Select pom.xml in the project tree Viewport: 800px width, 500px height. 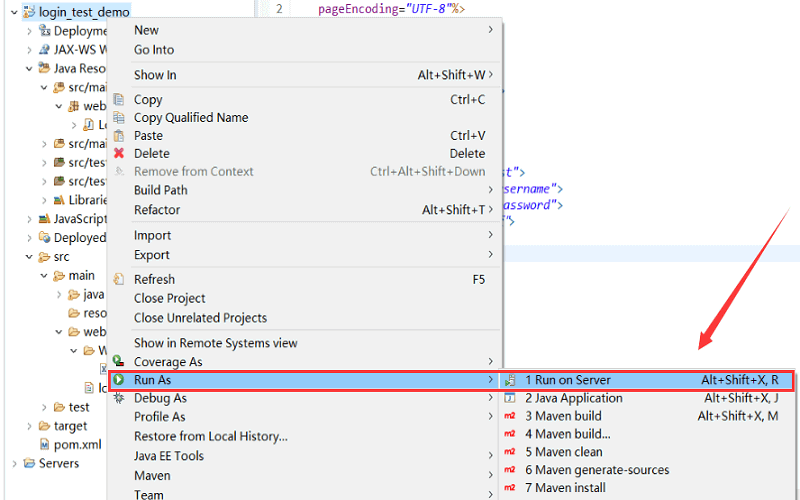(x=78, y=444)
